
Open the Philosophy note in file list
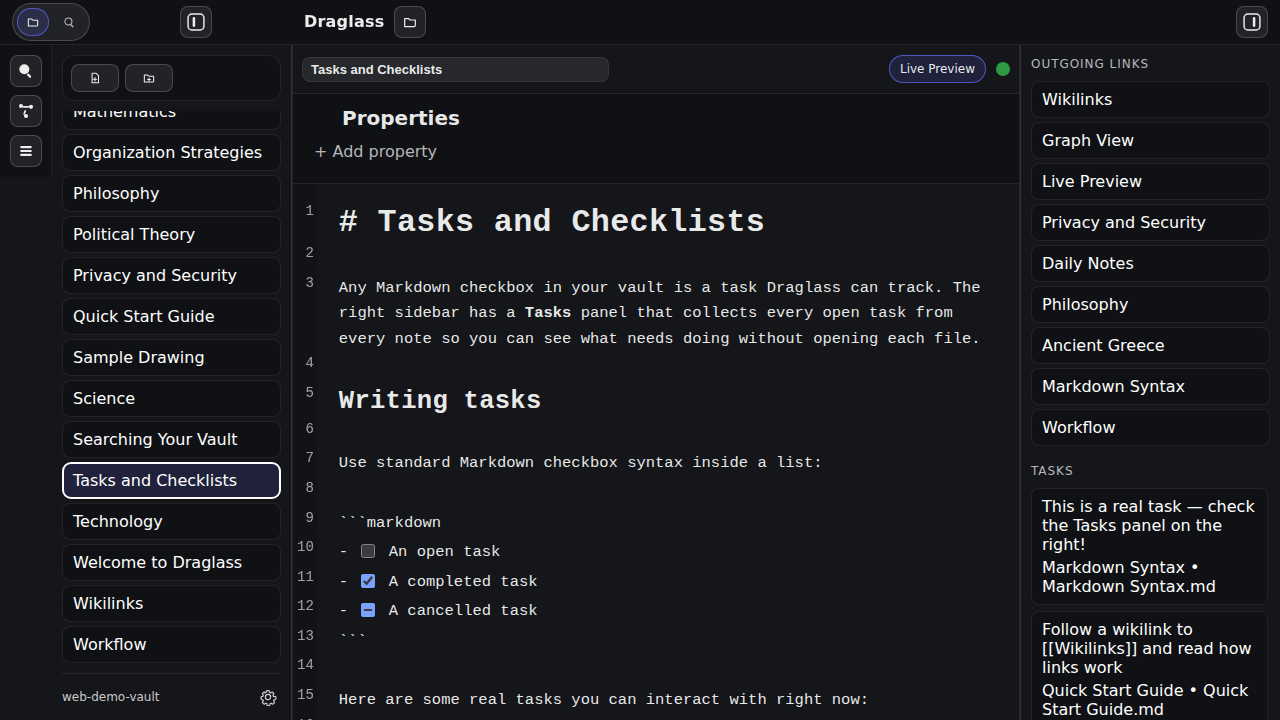[171, 194]
